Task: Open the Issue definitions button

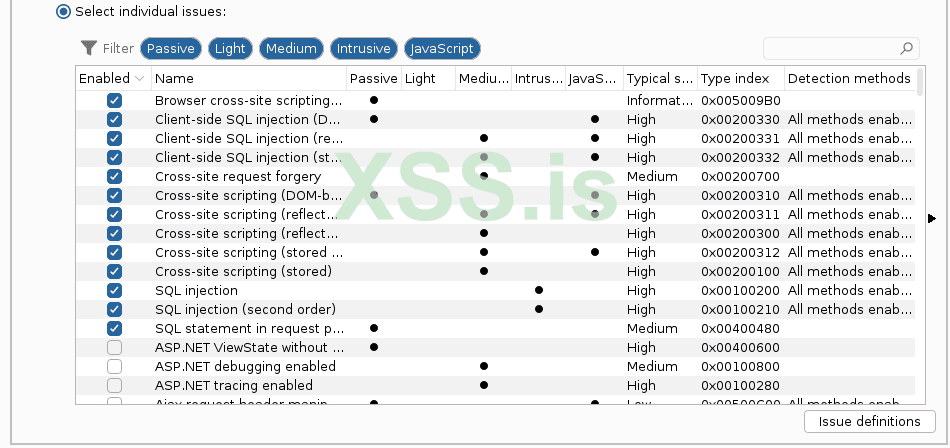Action: point(869,421)
